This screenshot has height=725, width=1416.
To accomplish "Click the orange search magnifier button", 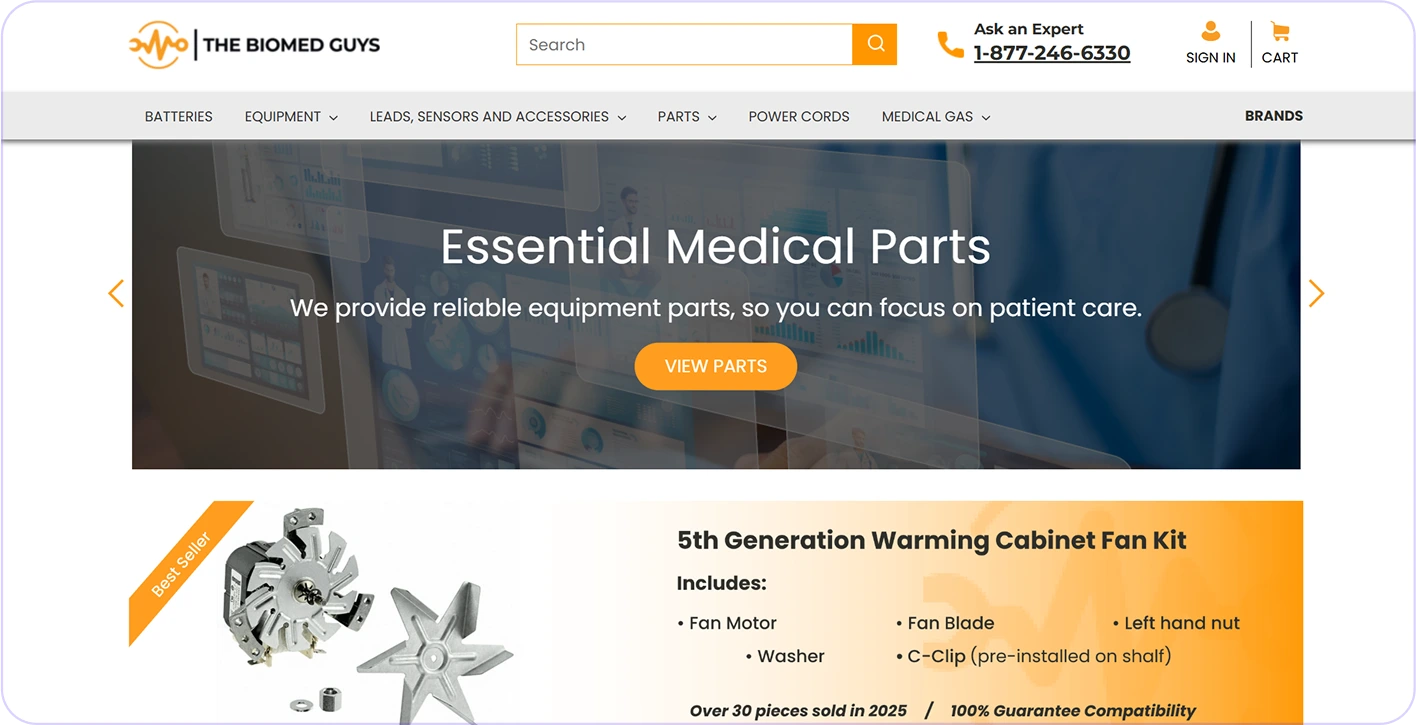I will pyautogui.click(x=875, y=44).
